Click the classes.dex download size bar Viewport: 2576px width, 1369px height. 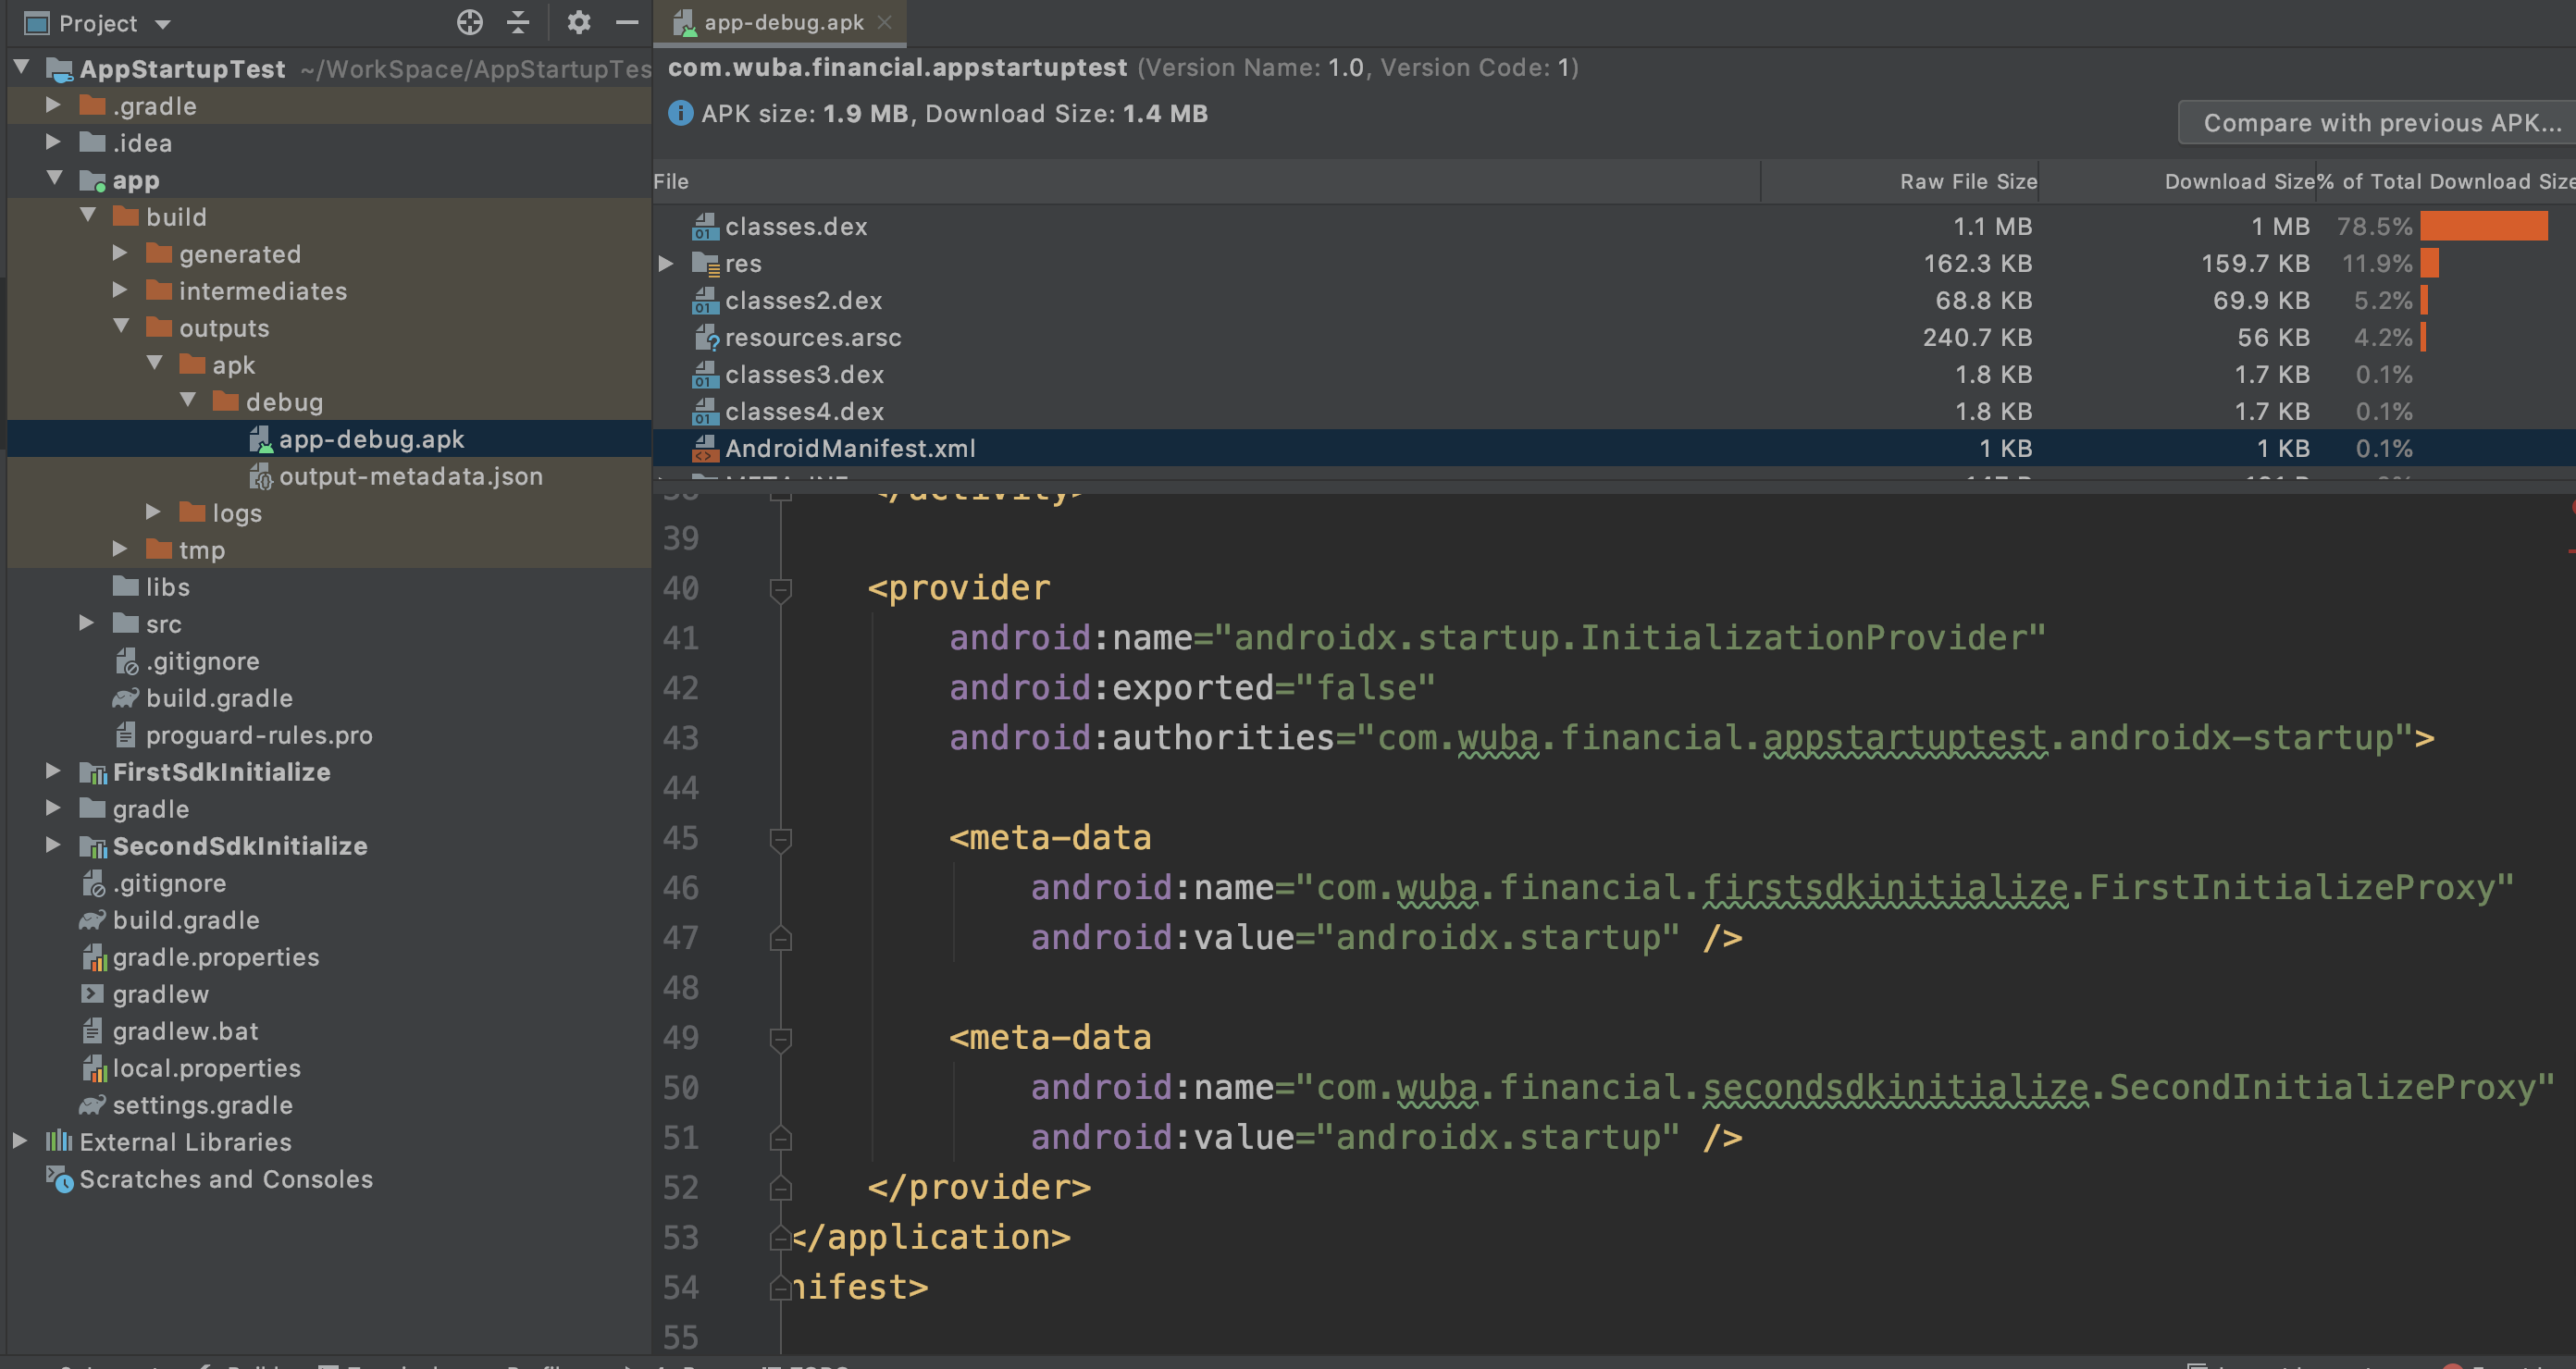(x=2484, y=227)
